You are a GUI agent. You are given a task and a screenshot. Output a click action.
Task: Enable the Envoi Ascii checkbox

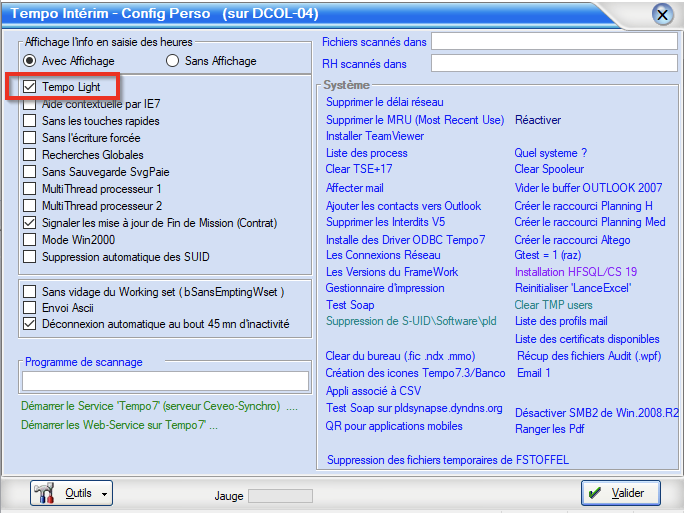click(30, 308)
